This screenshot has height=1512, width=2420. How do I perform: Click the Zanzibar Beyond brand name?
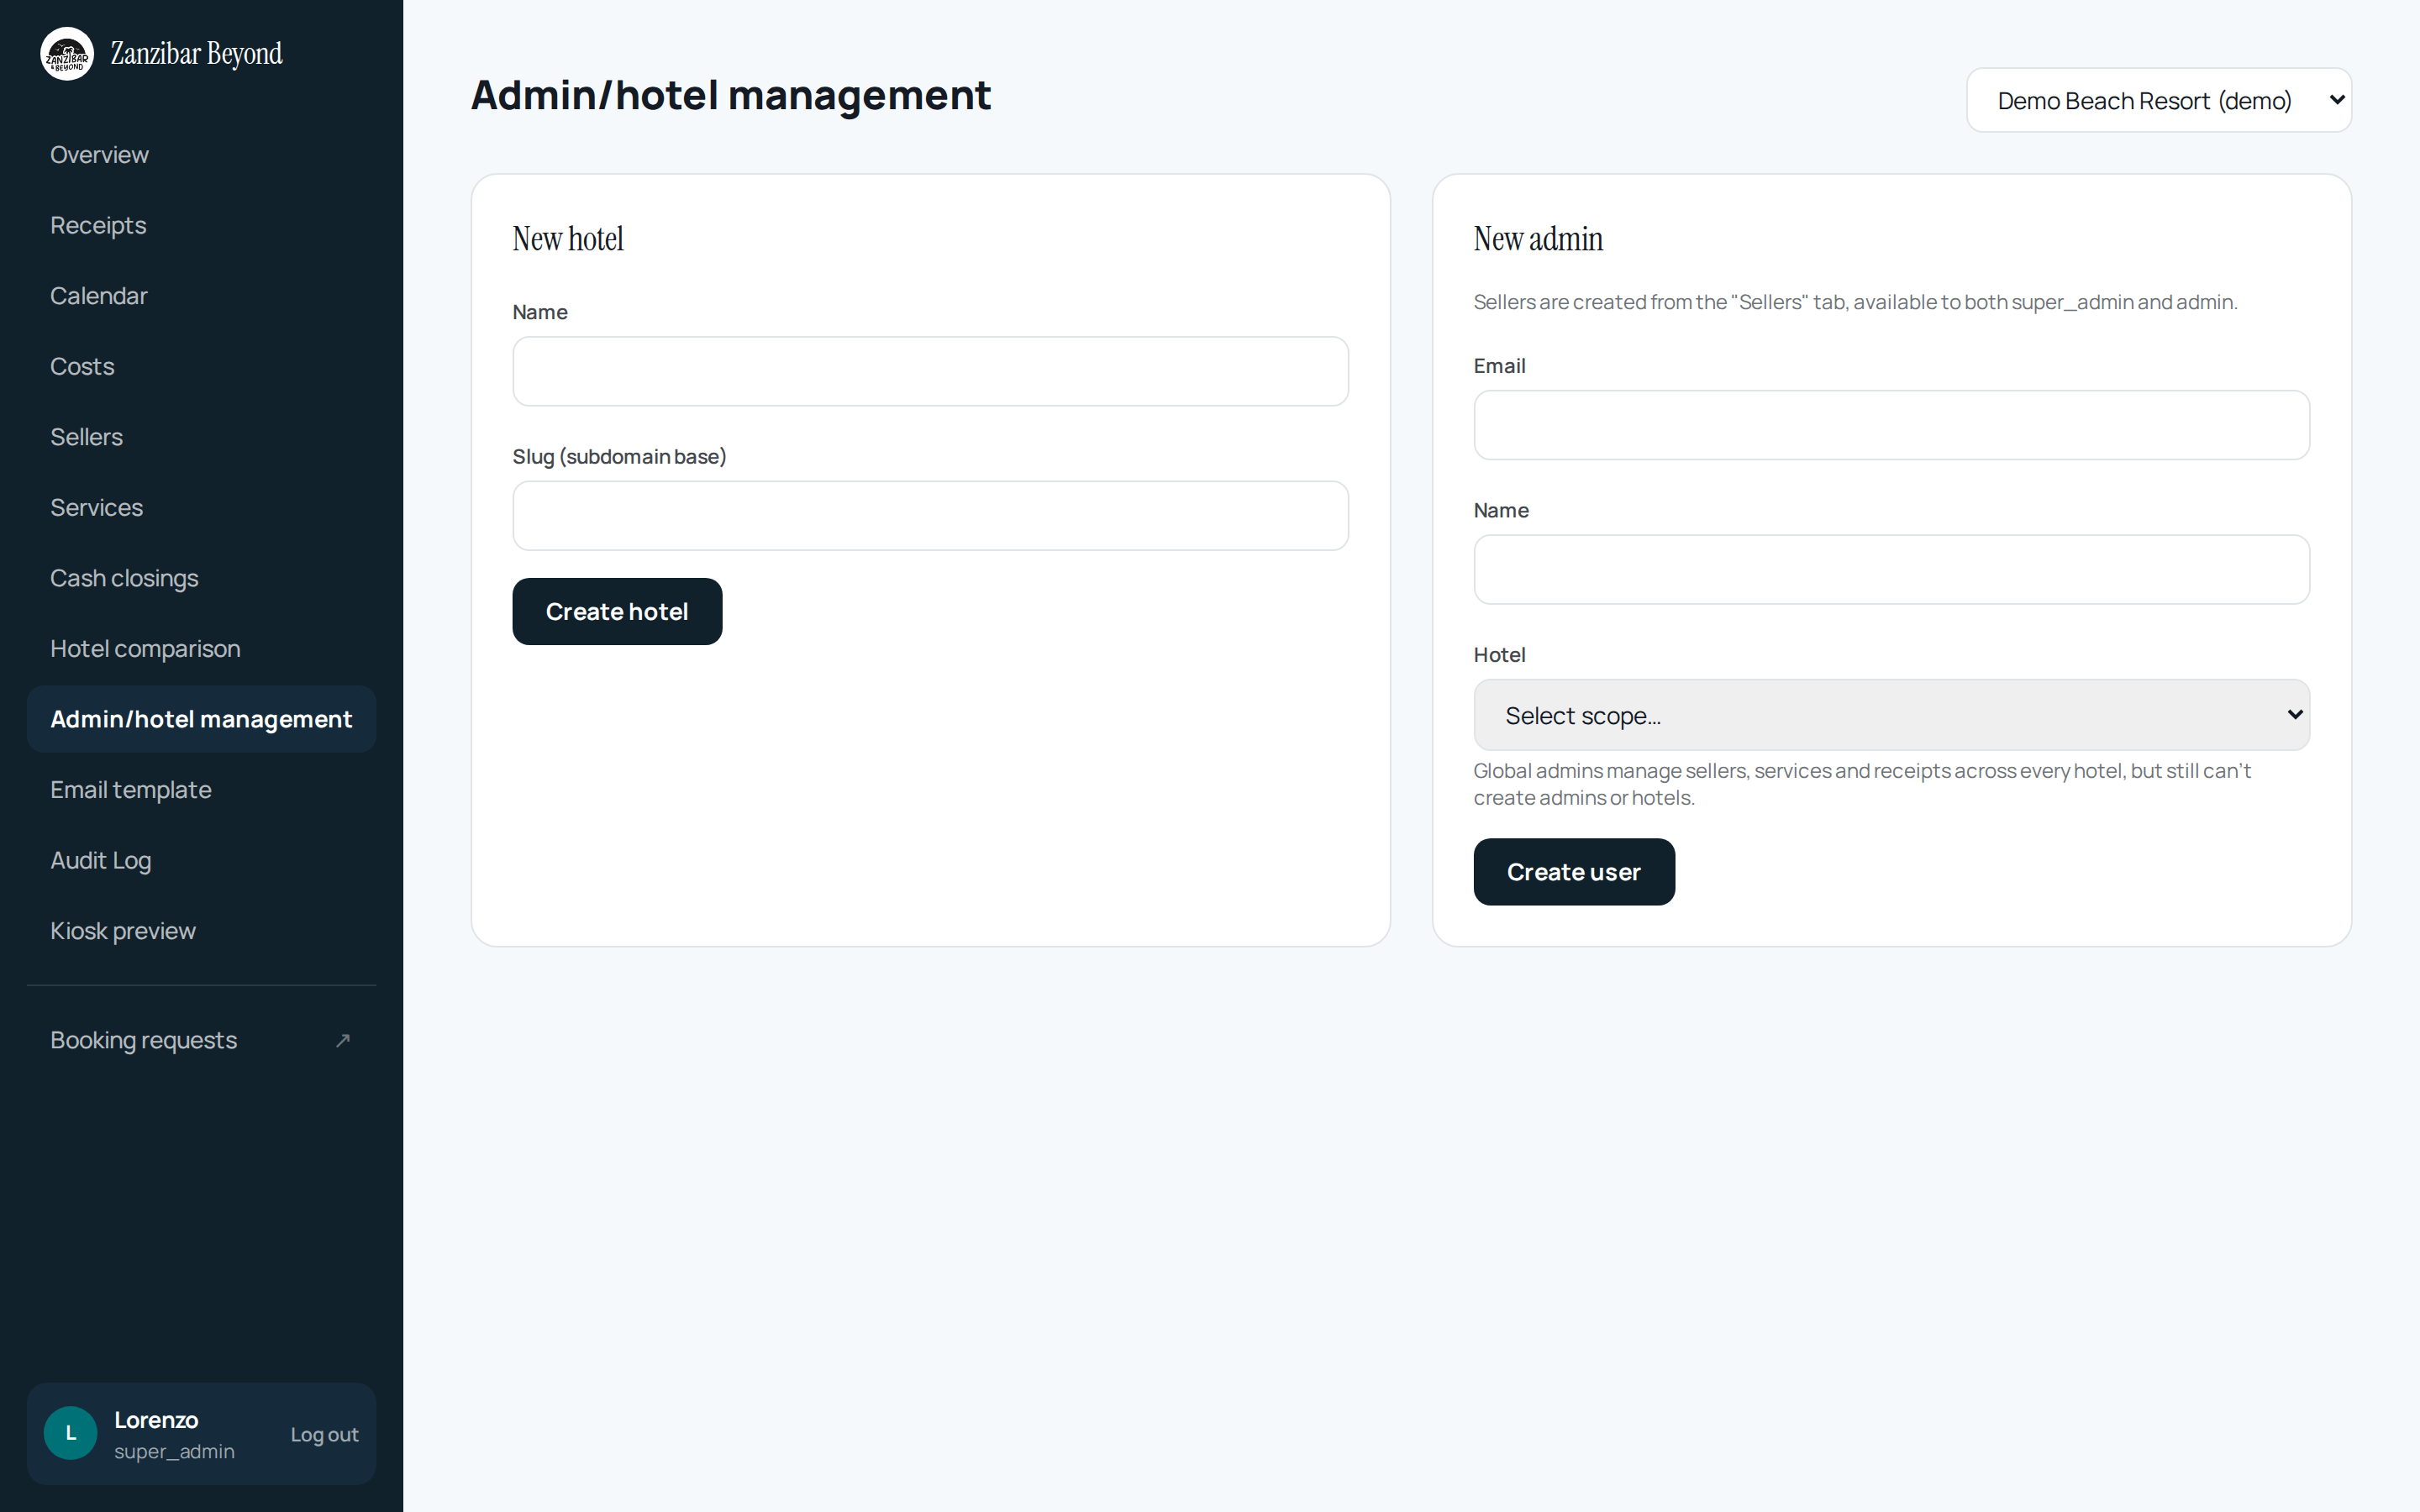point(196,54)
